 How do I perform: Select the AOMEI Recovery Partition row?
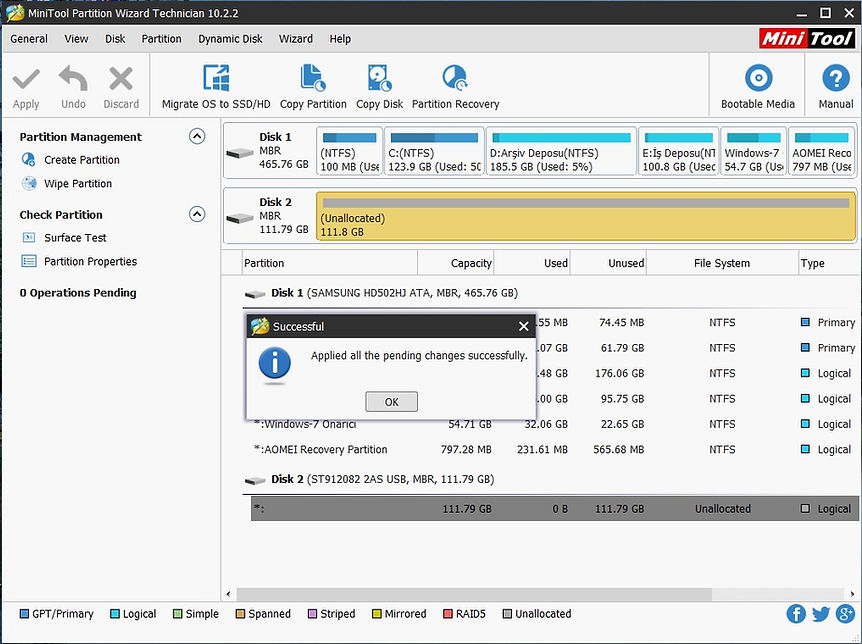(x=555, y=449)
